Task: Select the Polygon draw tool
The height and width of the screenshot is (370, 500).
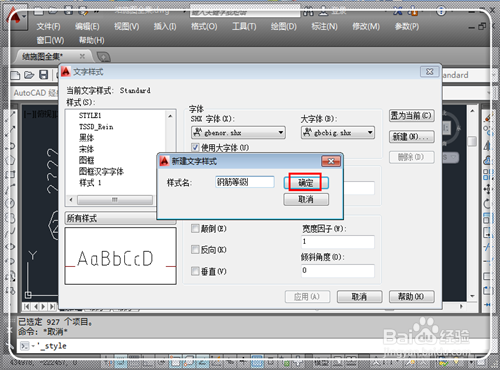Action: (10, 160)
